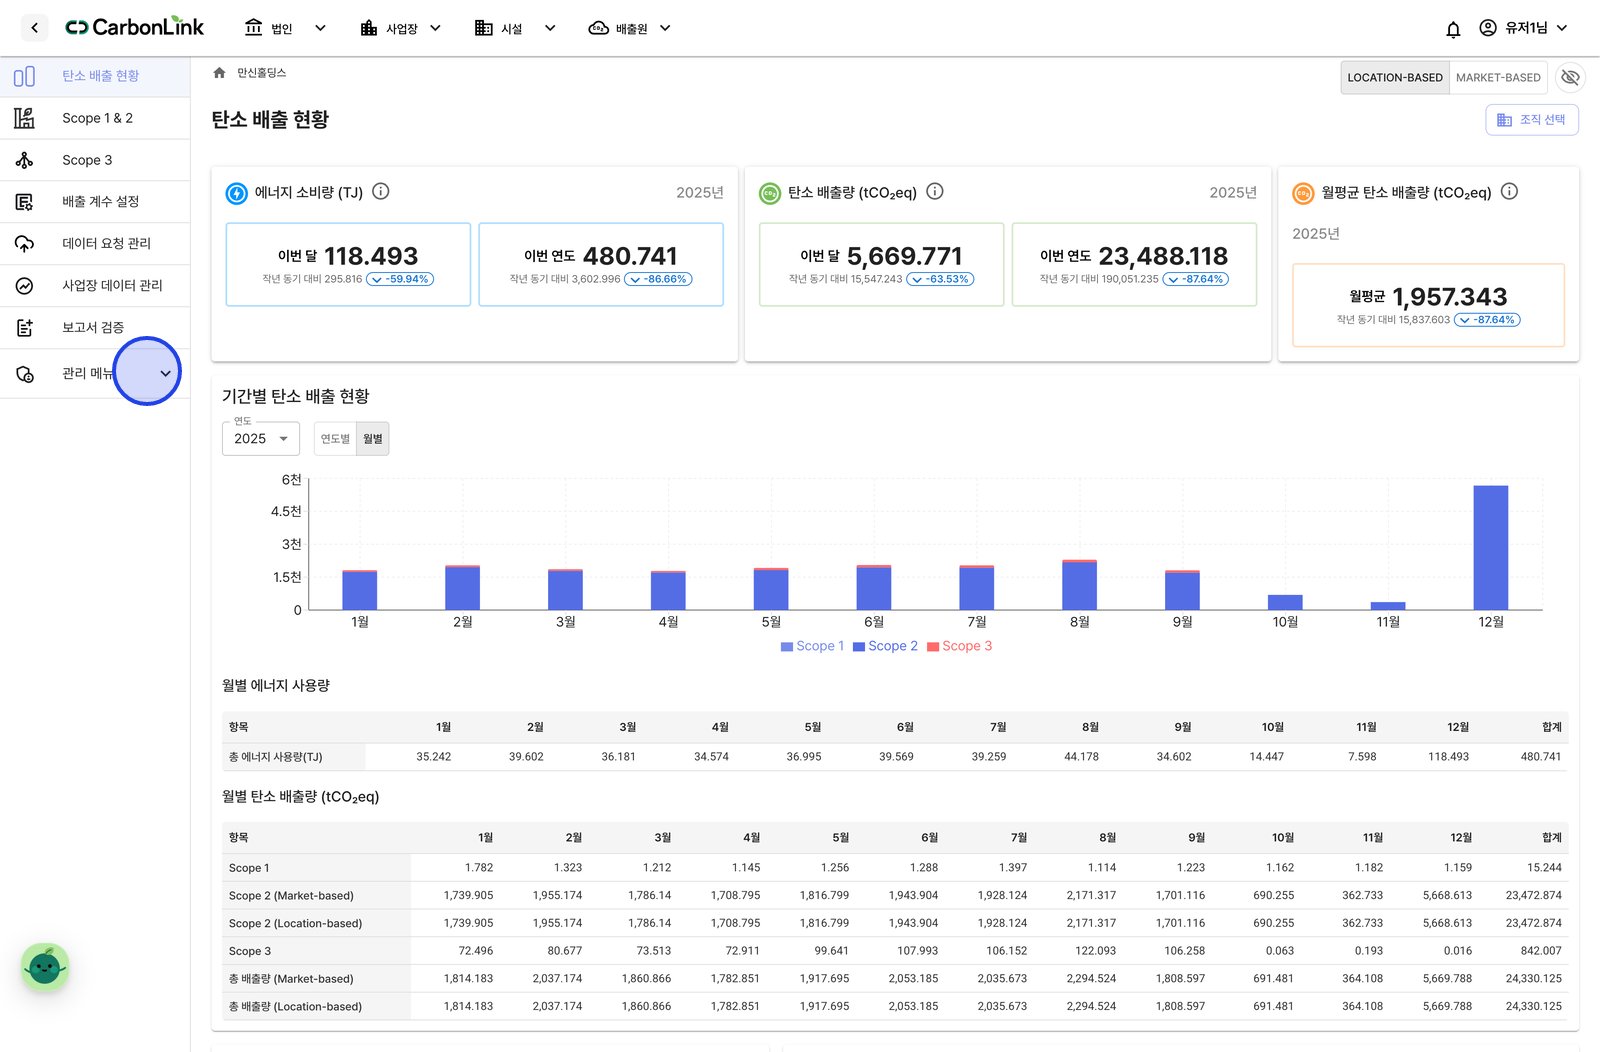This screenshot has height=1052, width=1600.
Task: Switch to MARKET-BASED mode
Action: (x=1498, y=77)
